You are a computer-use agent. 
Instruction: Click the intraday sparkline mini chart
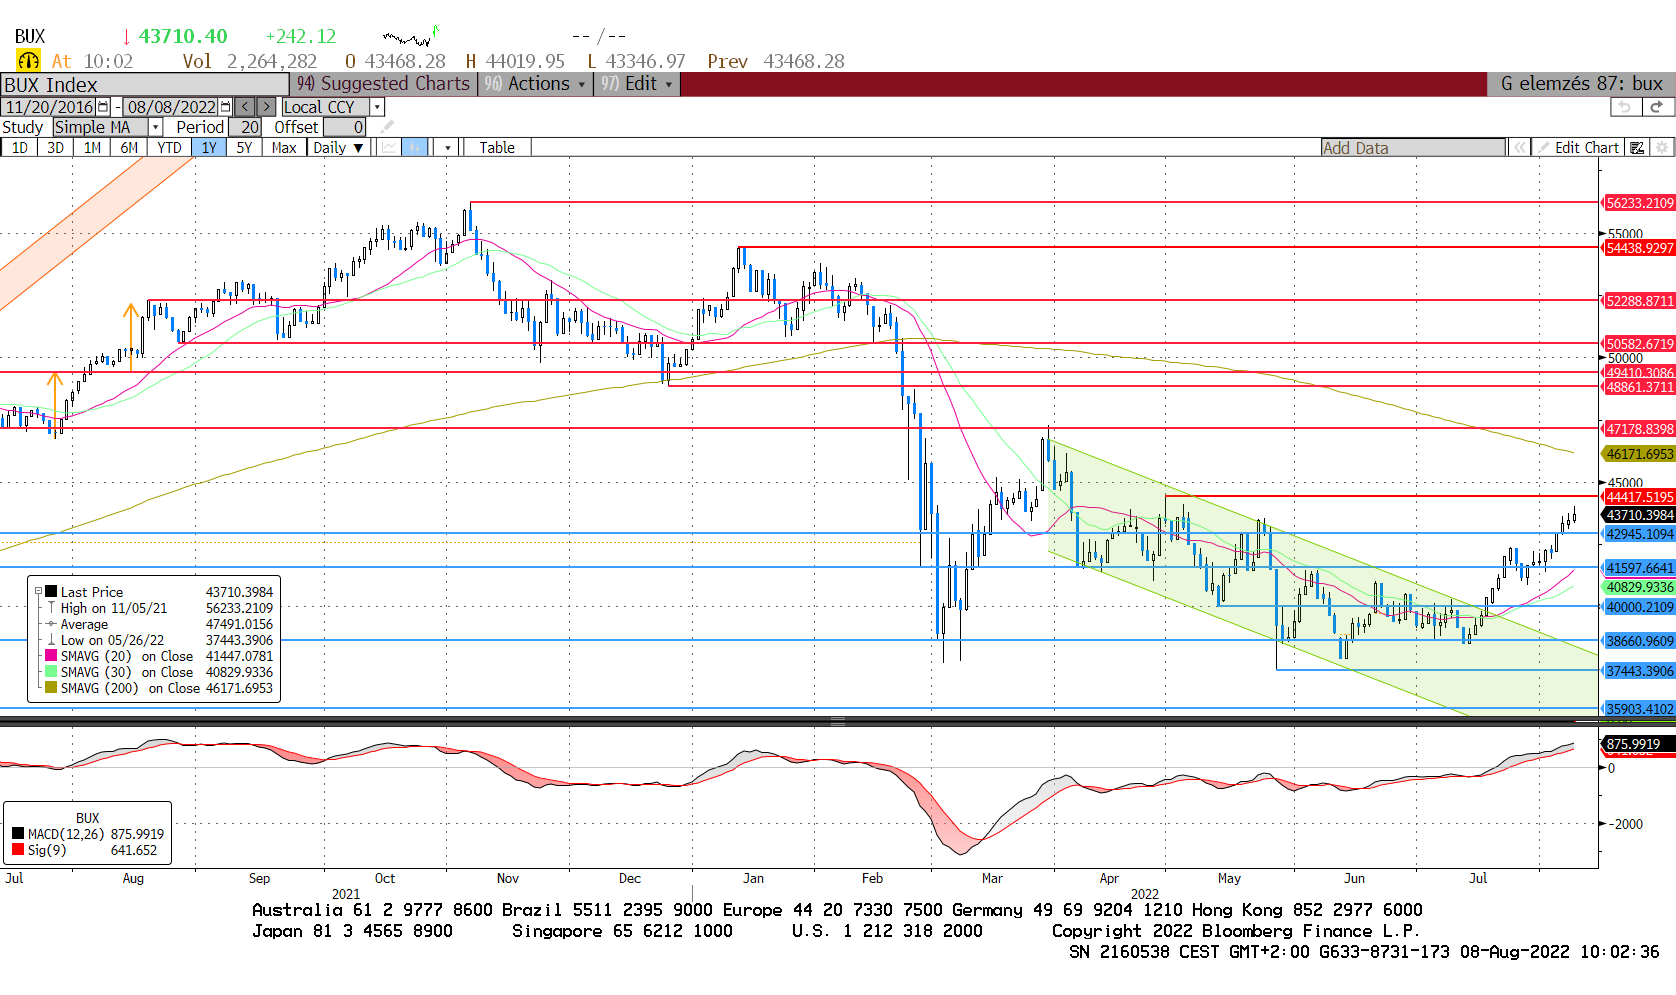pyautogui.click(x=411, y=37)
